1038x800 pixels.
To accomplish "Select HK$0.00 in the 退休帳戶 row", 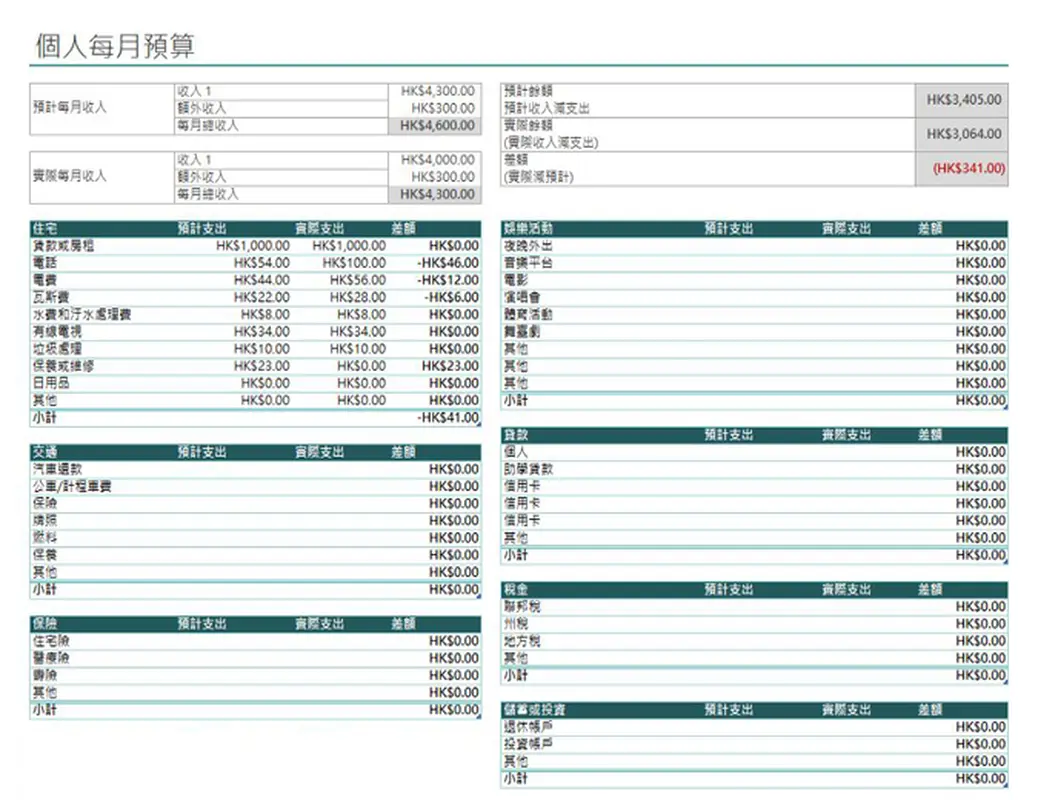I will (980, 727).
